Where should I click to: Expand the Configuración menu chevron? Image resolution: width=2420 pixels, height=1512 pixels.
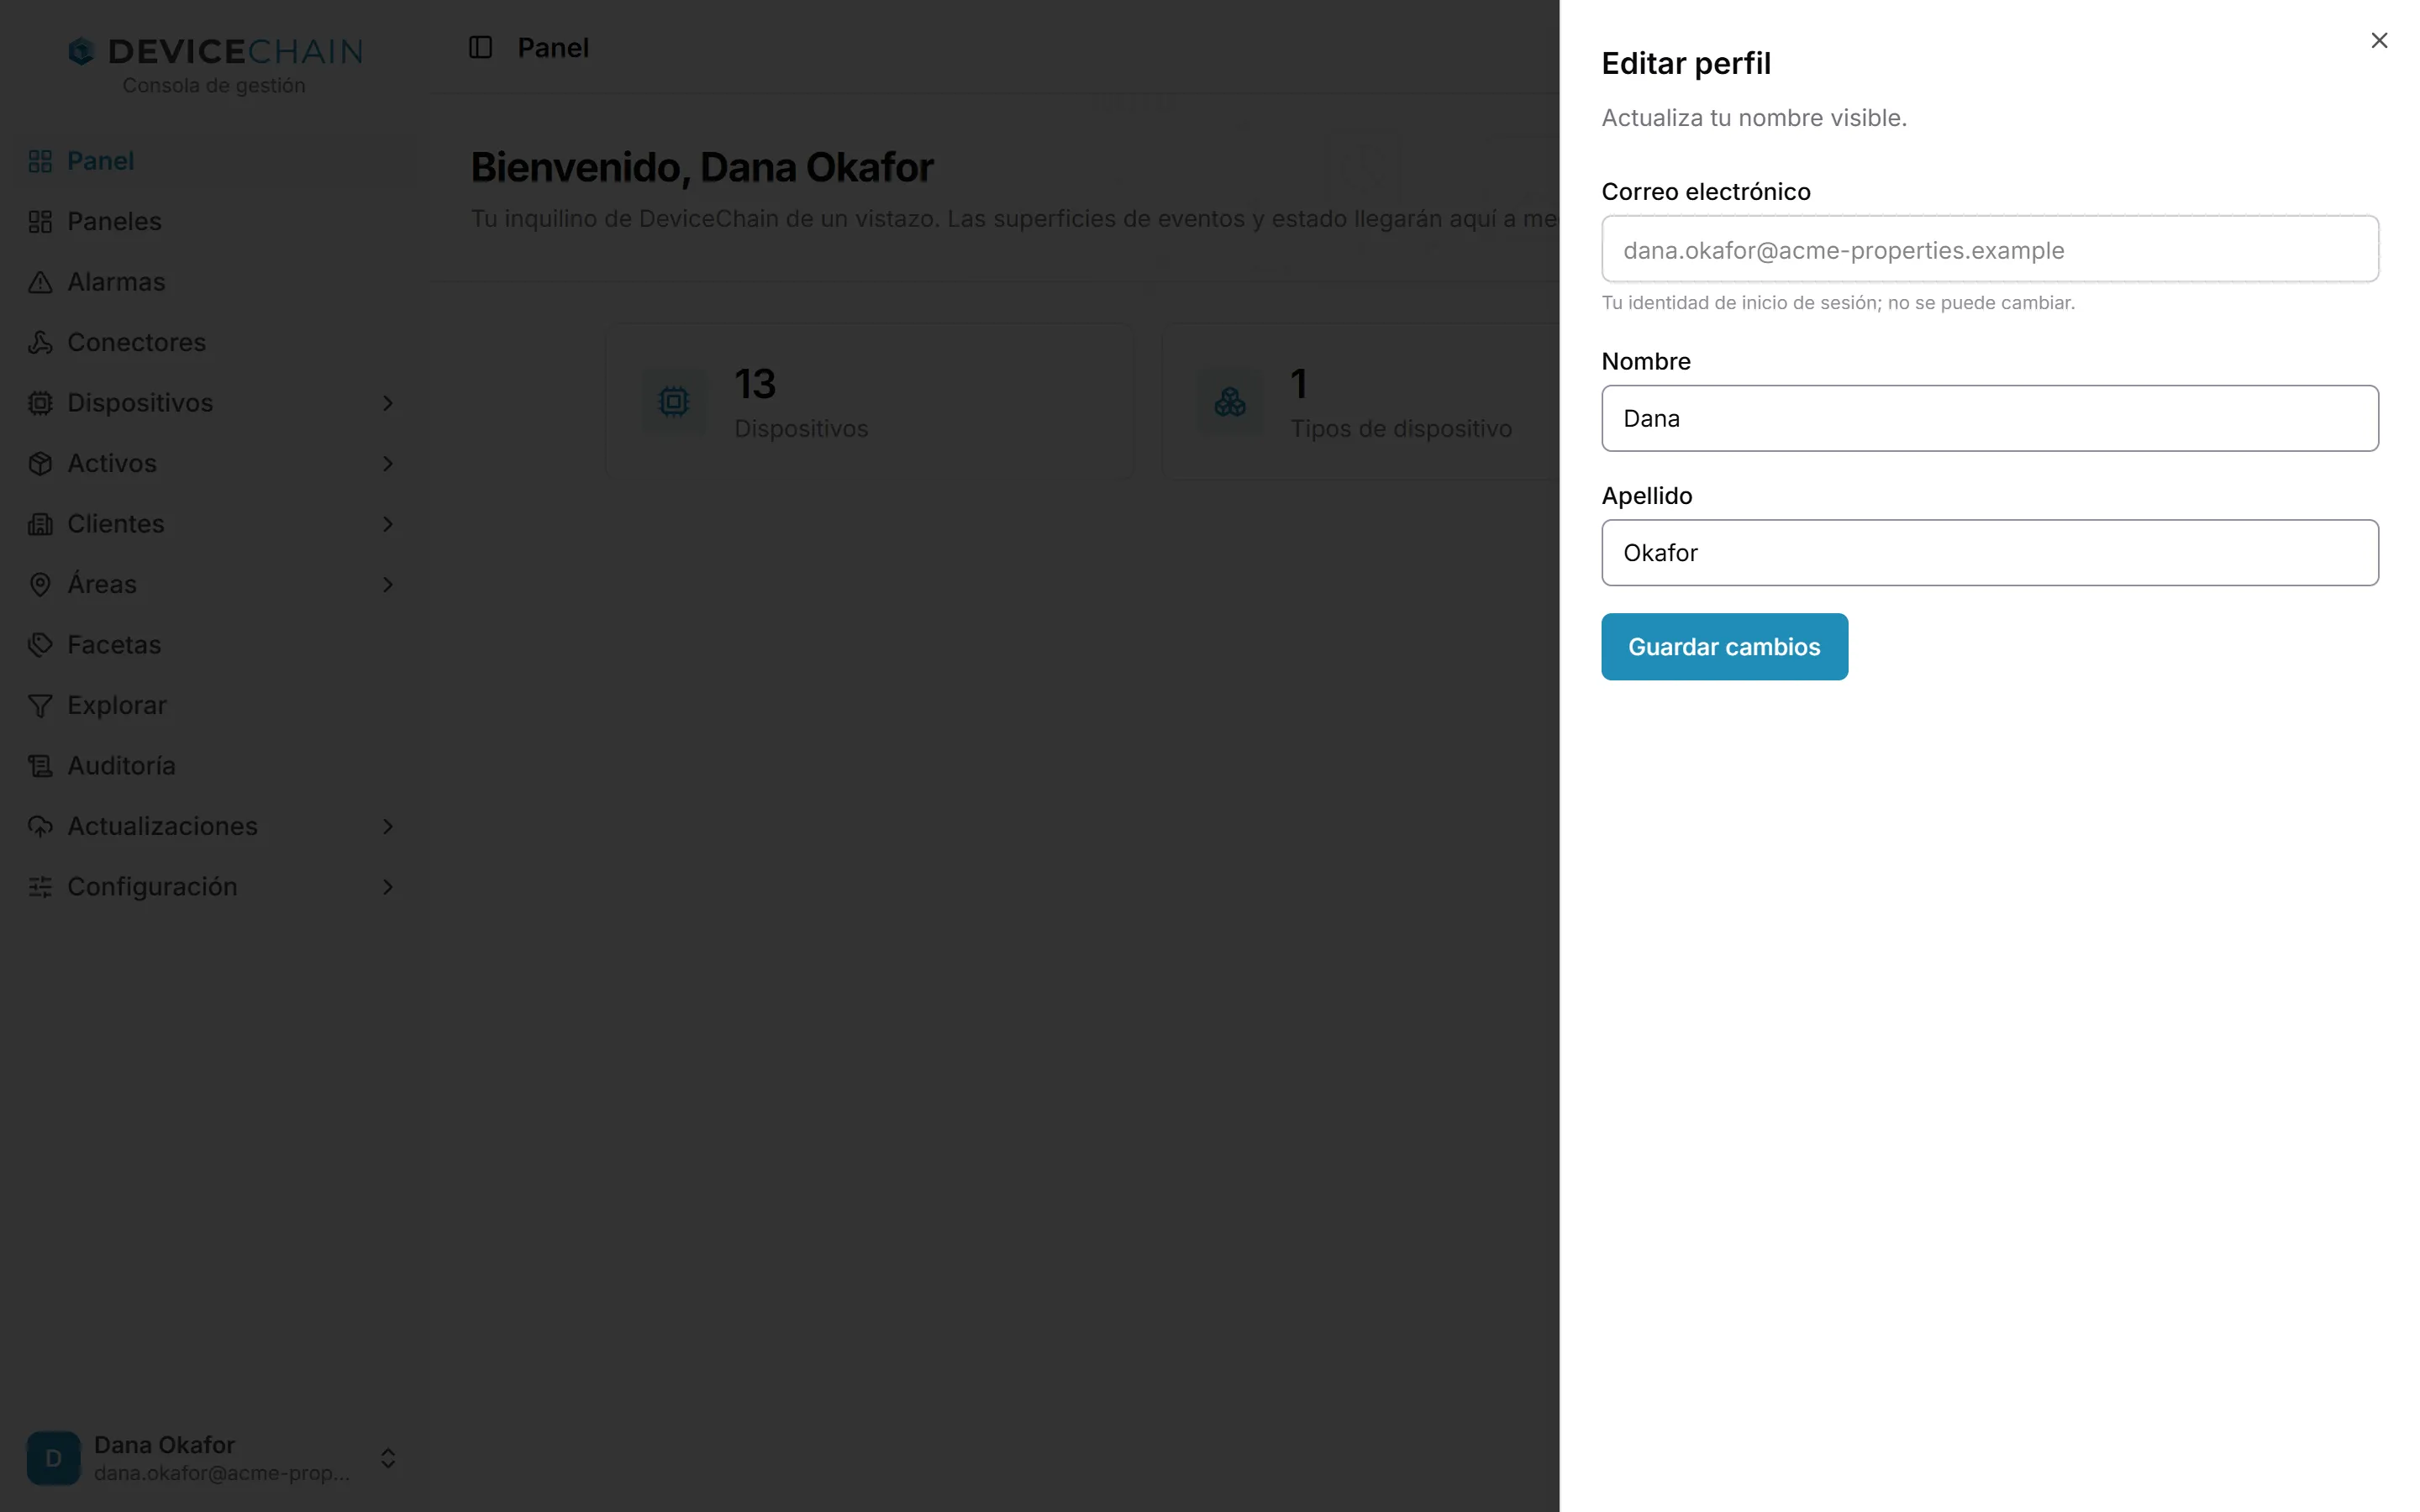tap(388, 887)
